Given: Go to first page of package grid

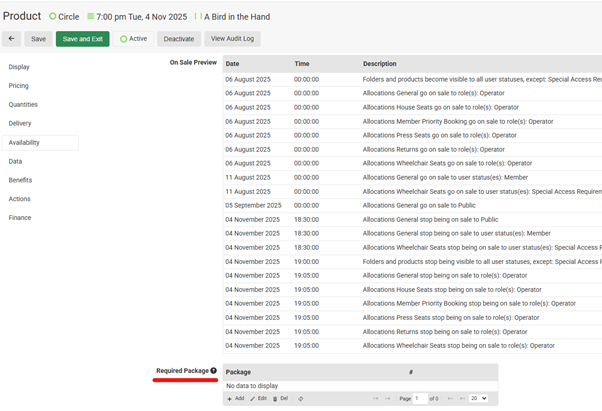Looking at the screenshot, I should coord(376,398).
